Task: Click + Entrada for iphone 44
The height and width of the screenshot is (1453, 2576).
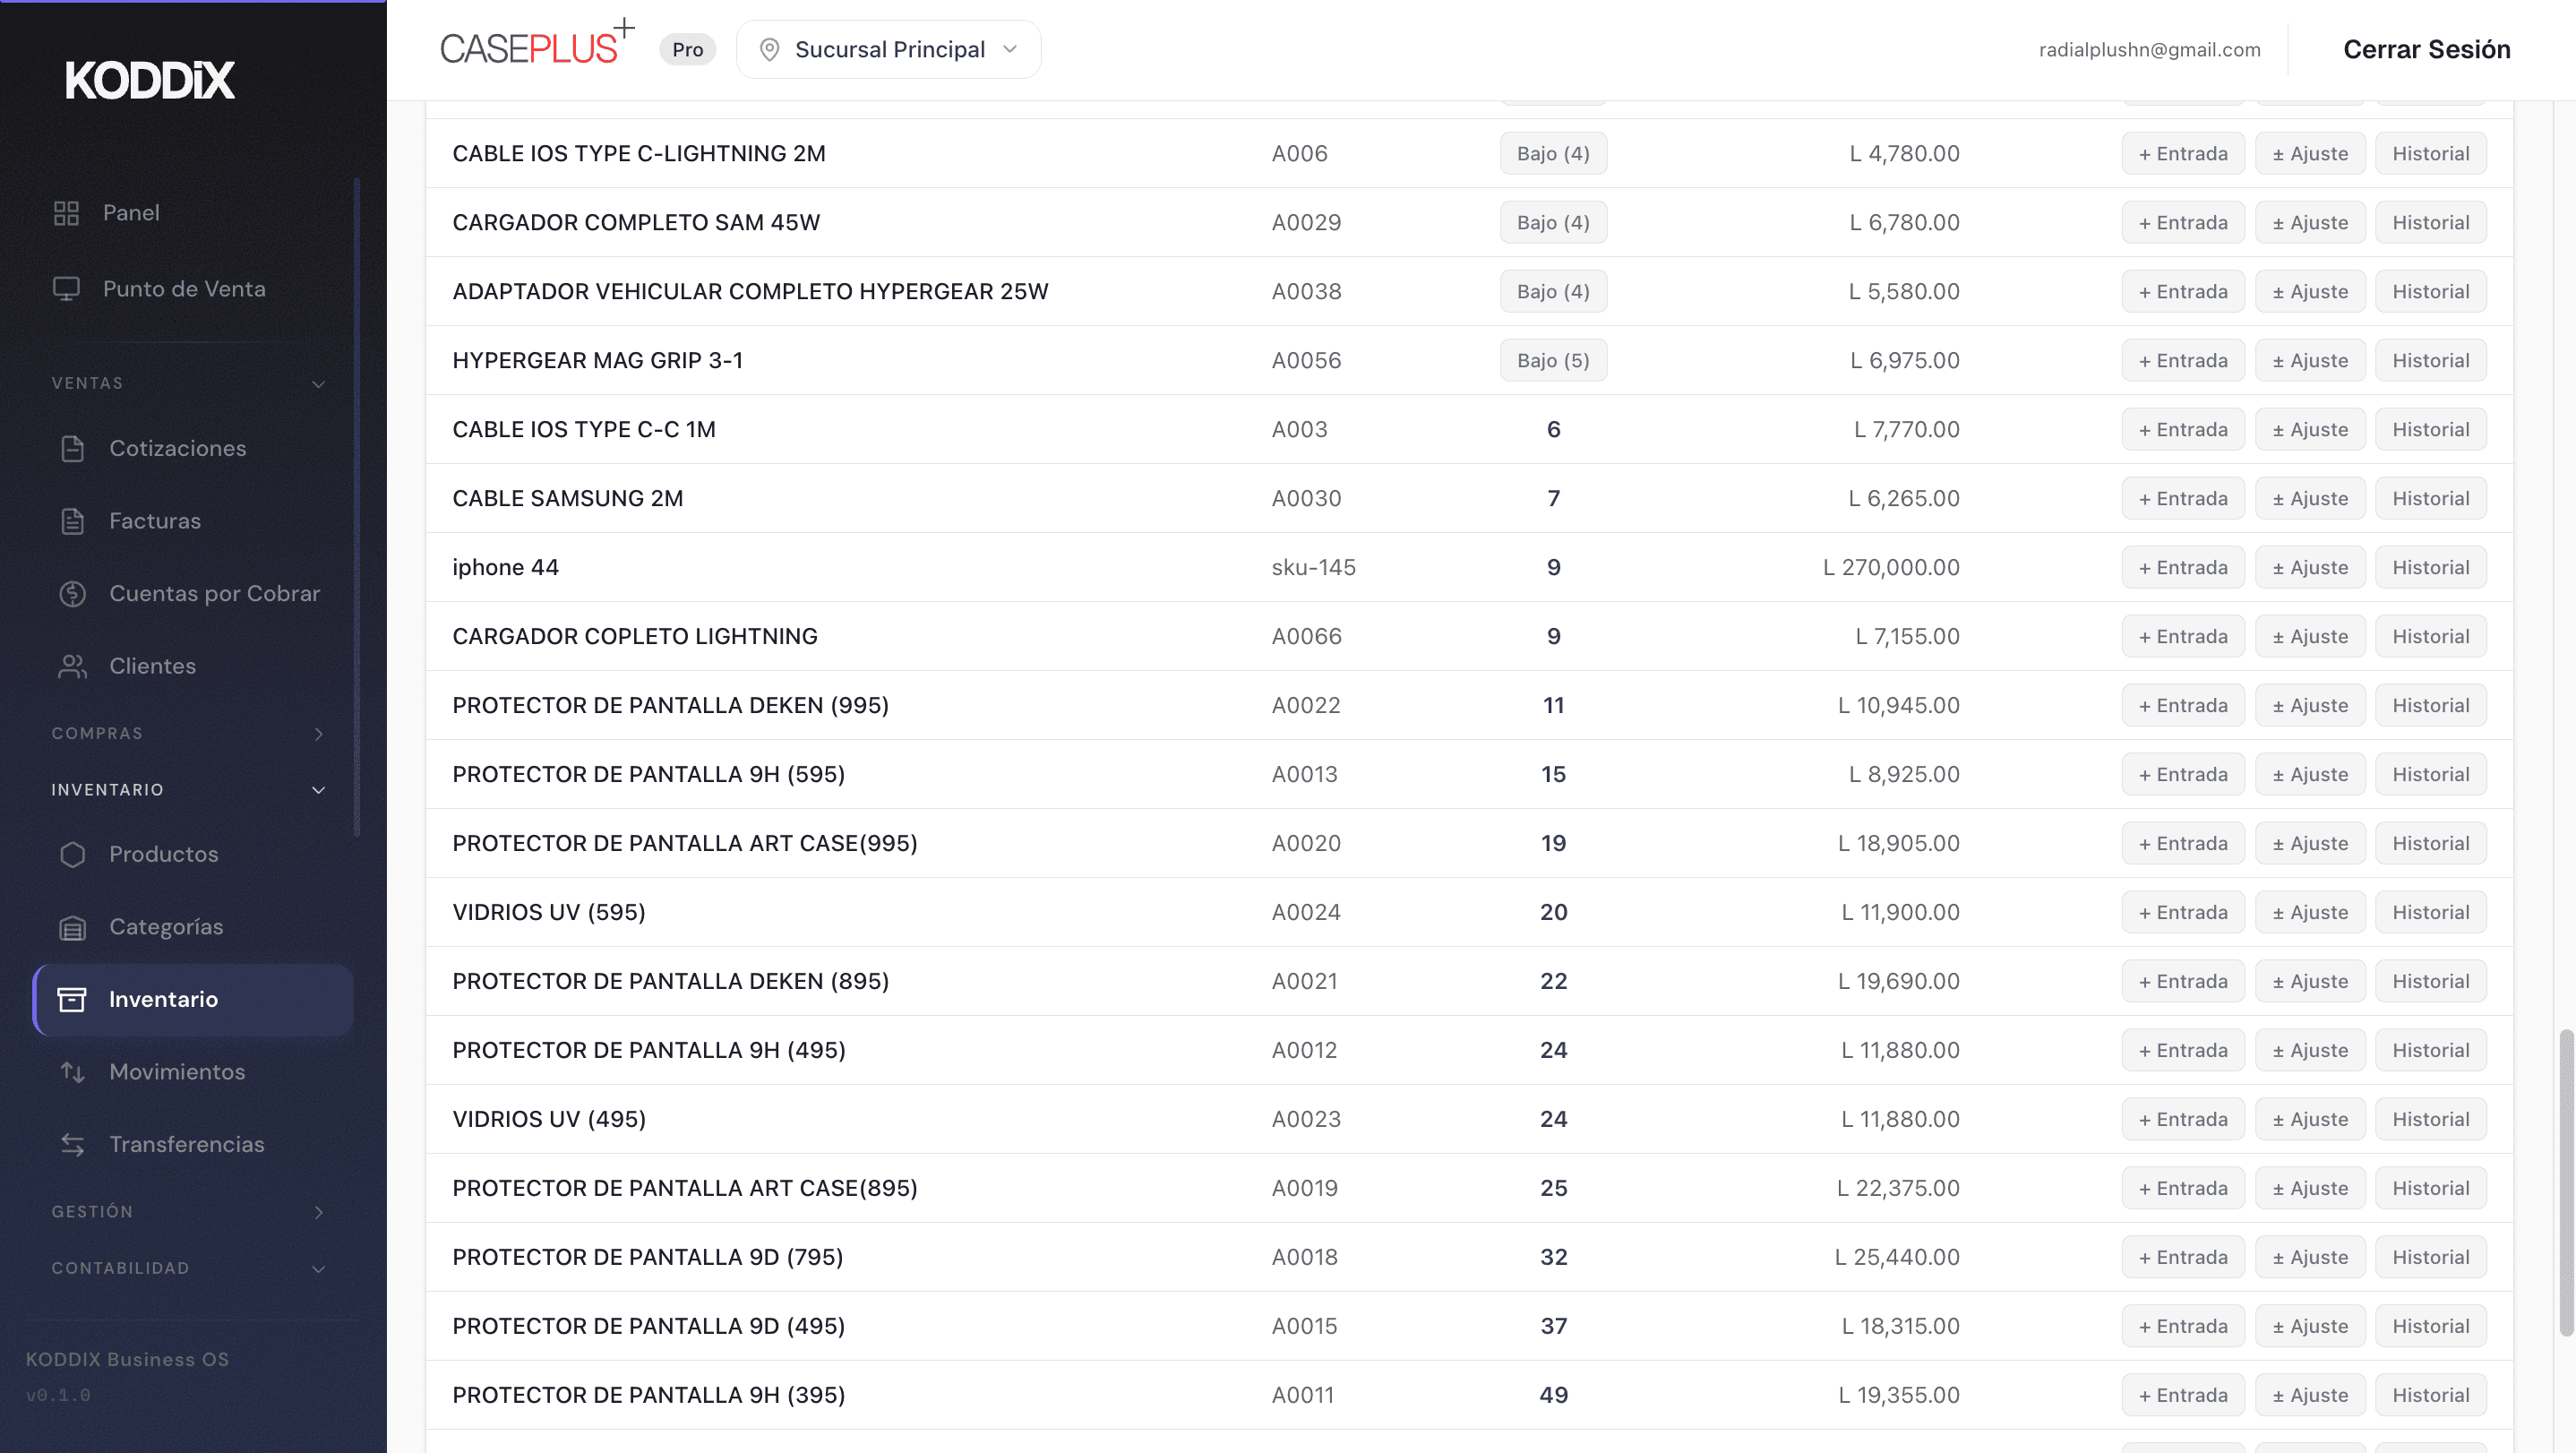Action: pos(2182,567)
